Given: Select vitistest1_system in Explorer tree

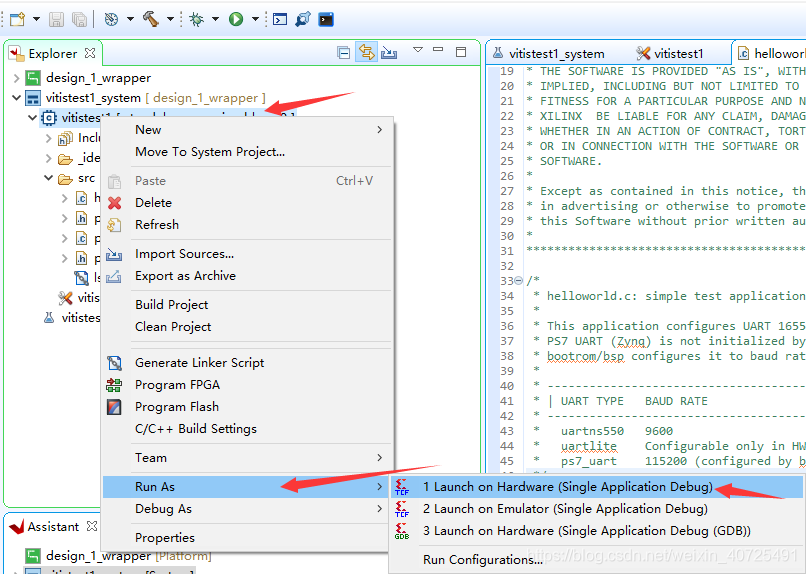Looking at the screenshot, I should coord(93,98).
